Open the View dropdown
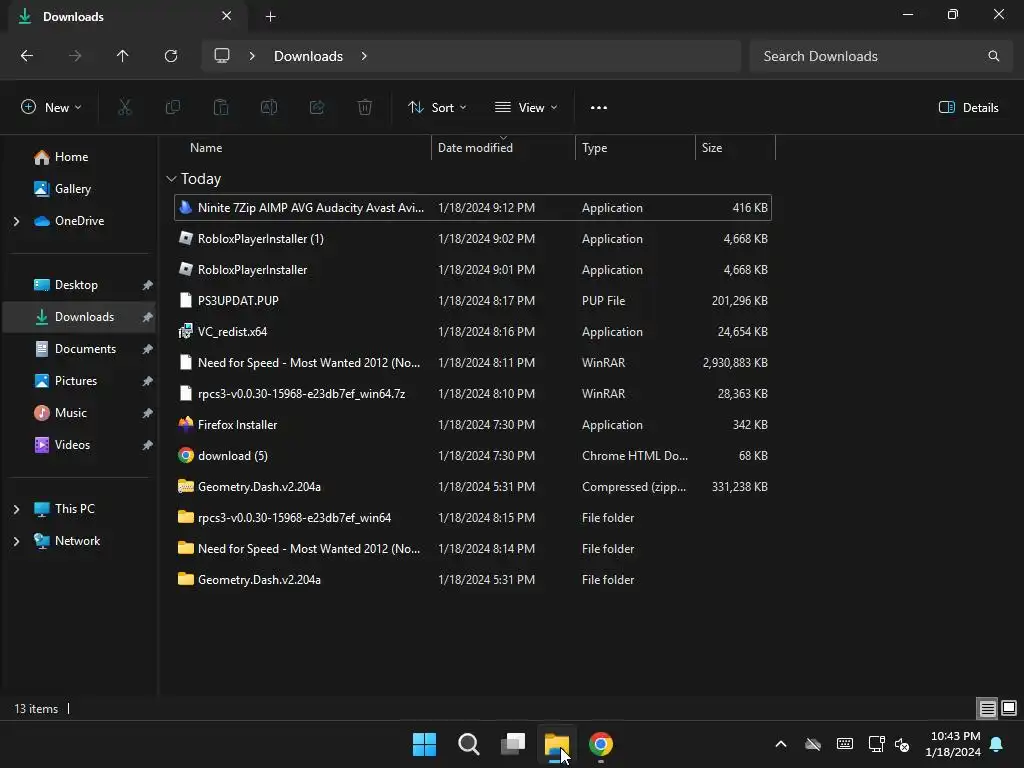Screen dimensions: 1024x768 pyautogui.click(x=526, y=108)
